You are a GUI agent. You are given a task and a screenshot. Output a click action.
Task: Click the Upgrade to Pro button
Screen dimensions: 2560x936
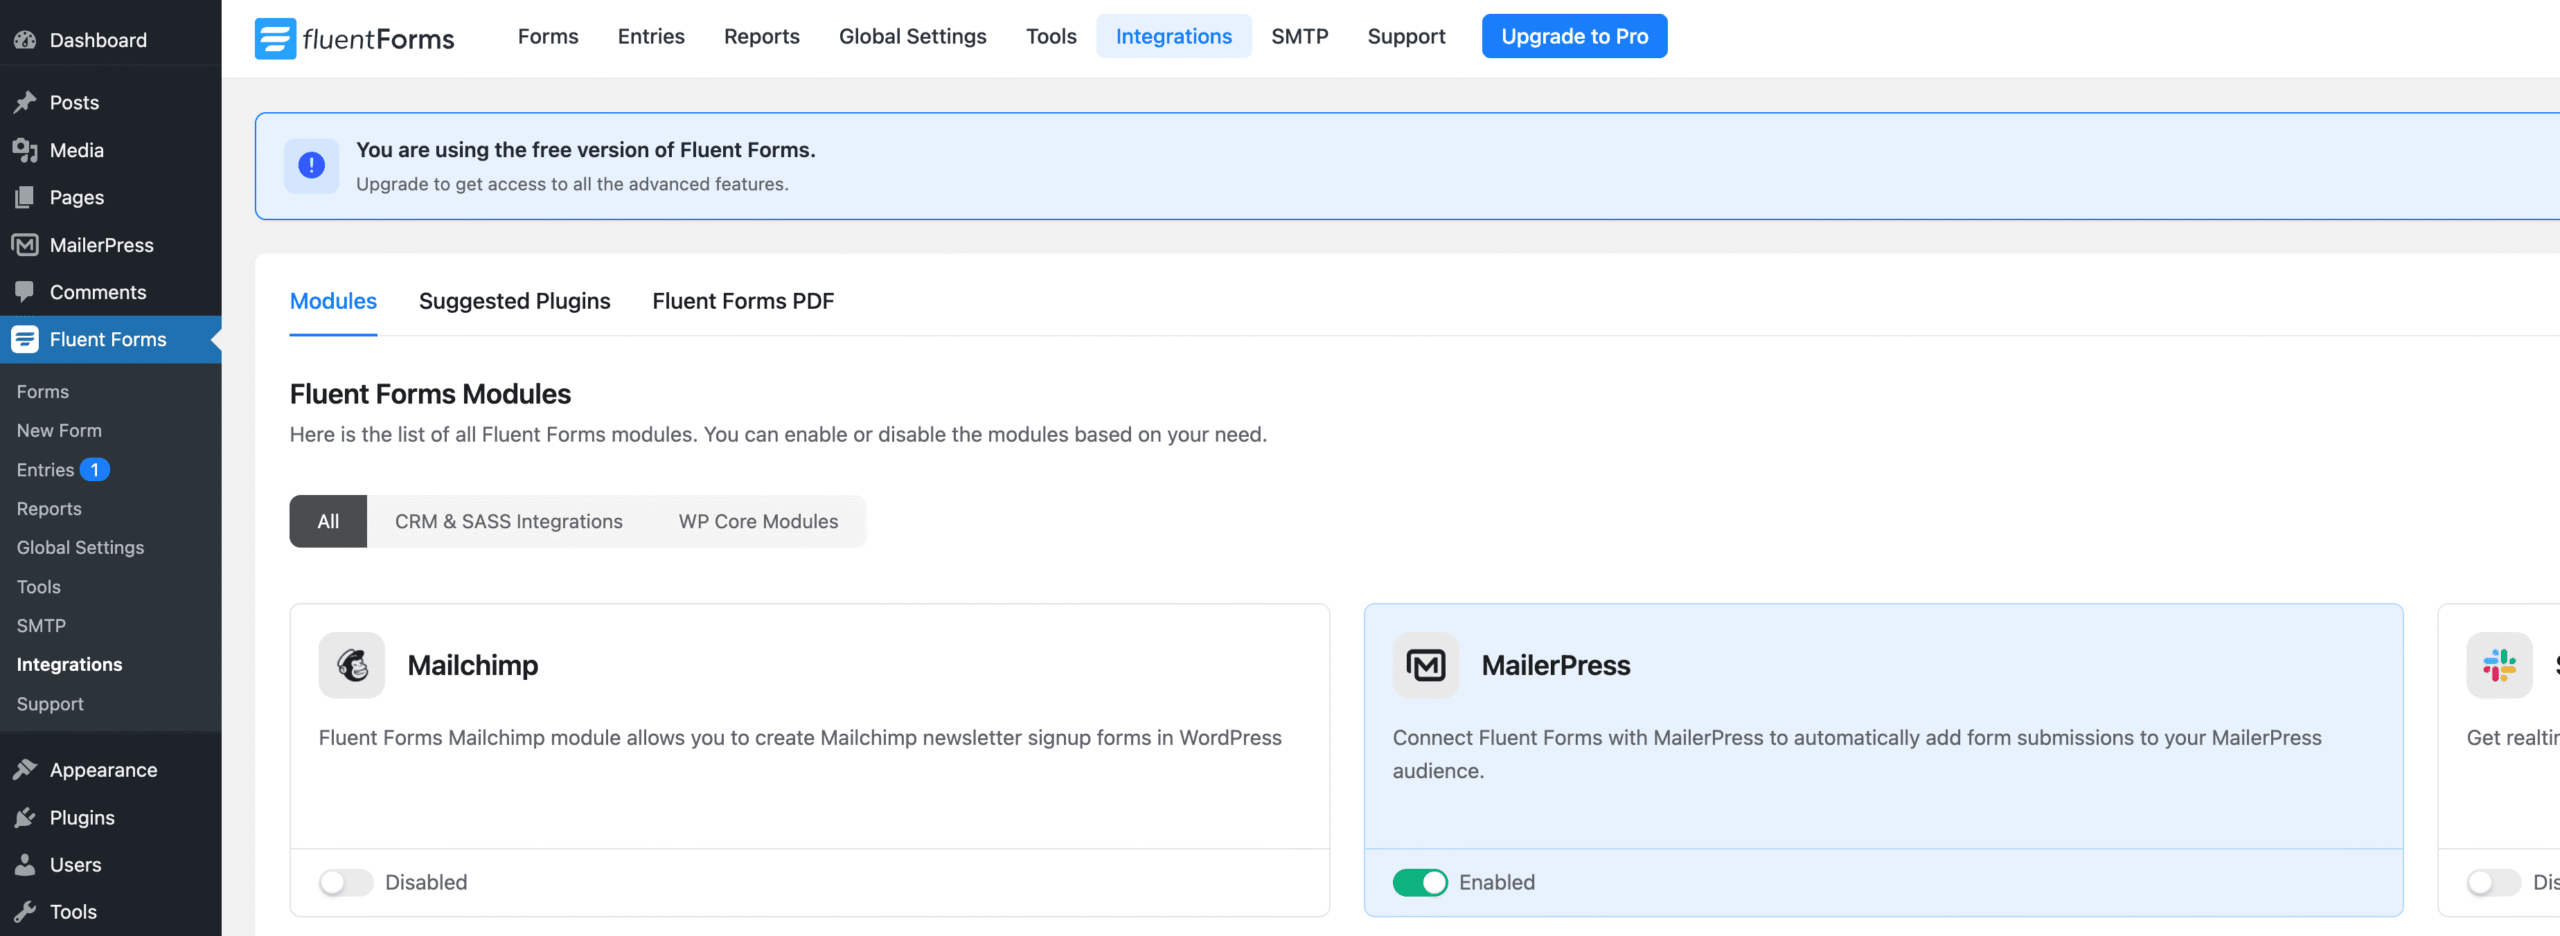coord(1574,36)
